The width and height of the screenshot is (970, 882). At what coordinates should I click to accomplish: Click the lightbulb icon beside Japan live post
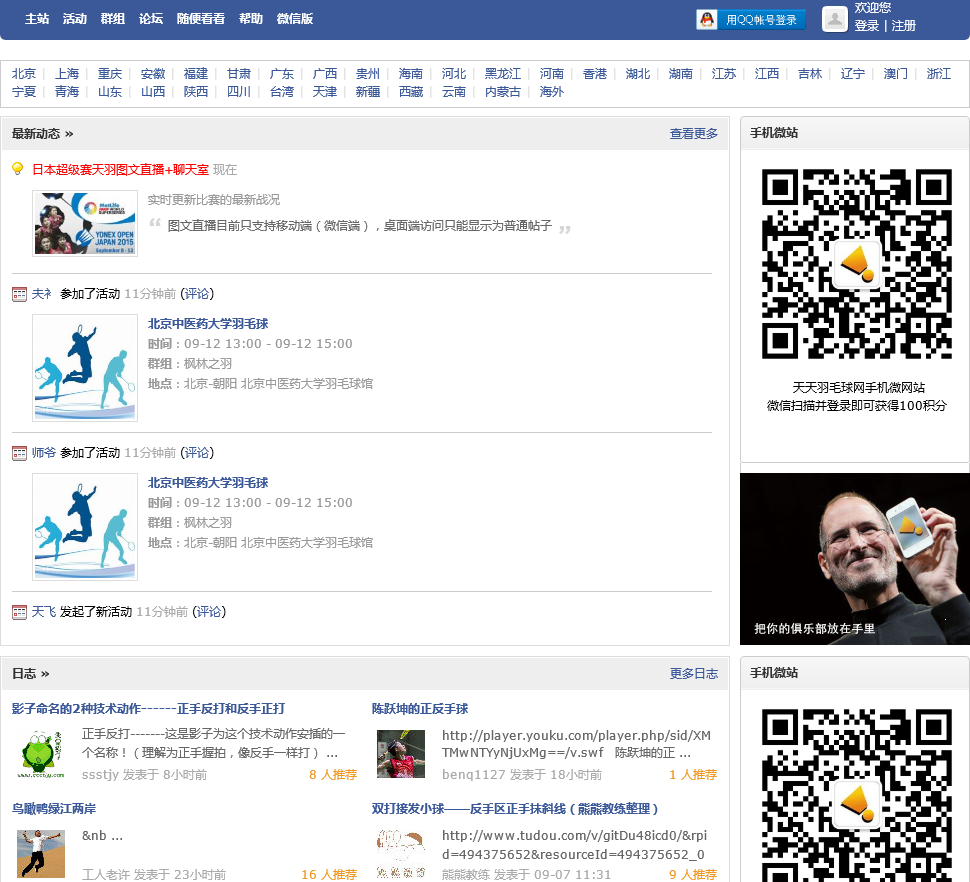pos(18,169)
